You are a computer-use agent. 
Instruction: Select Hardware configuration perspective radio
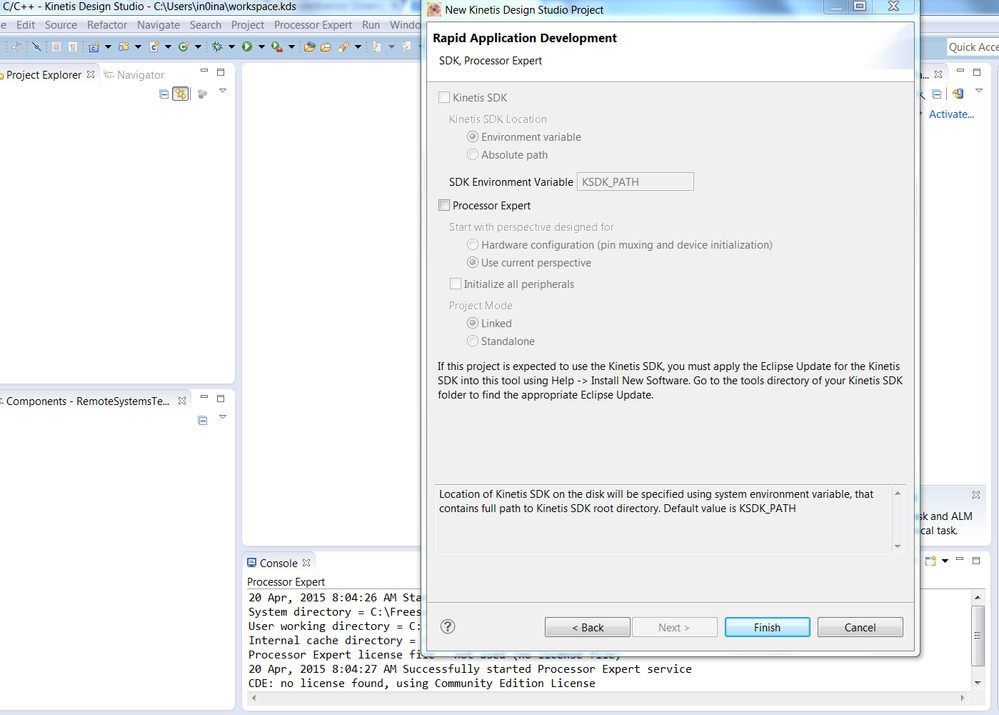click(473, 245)
